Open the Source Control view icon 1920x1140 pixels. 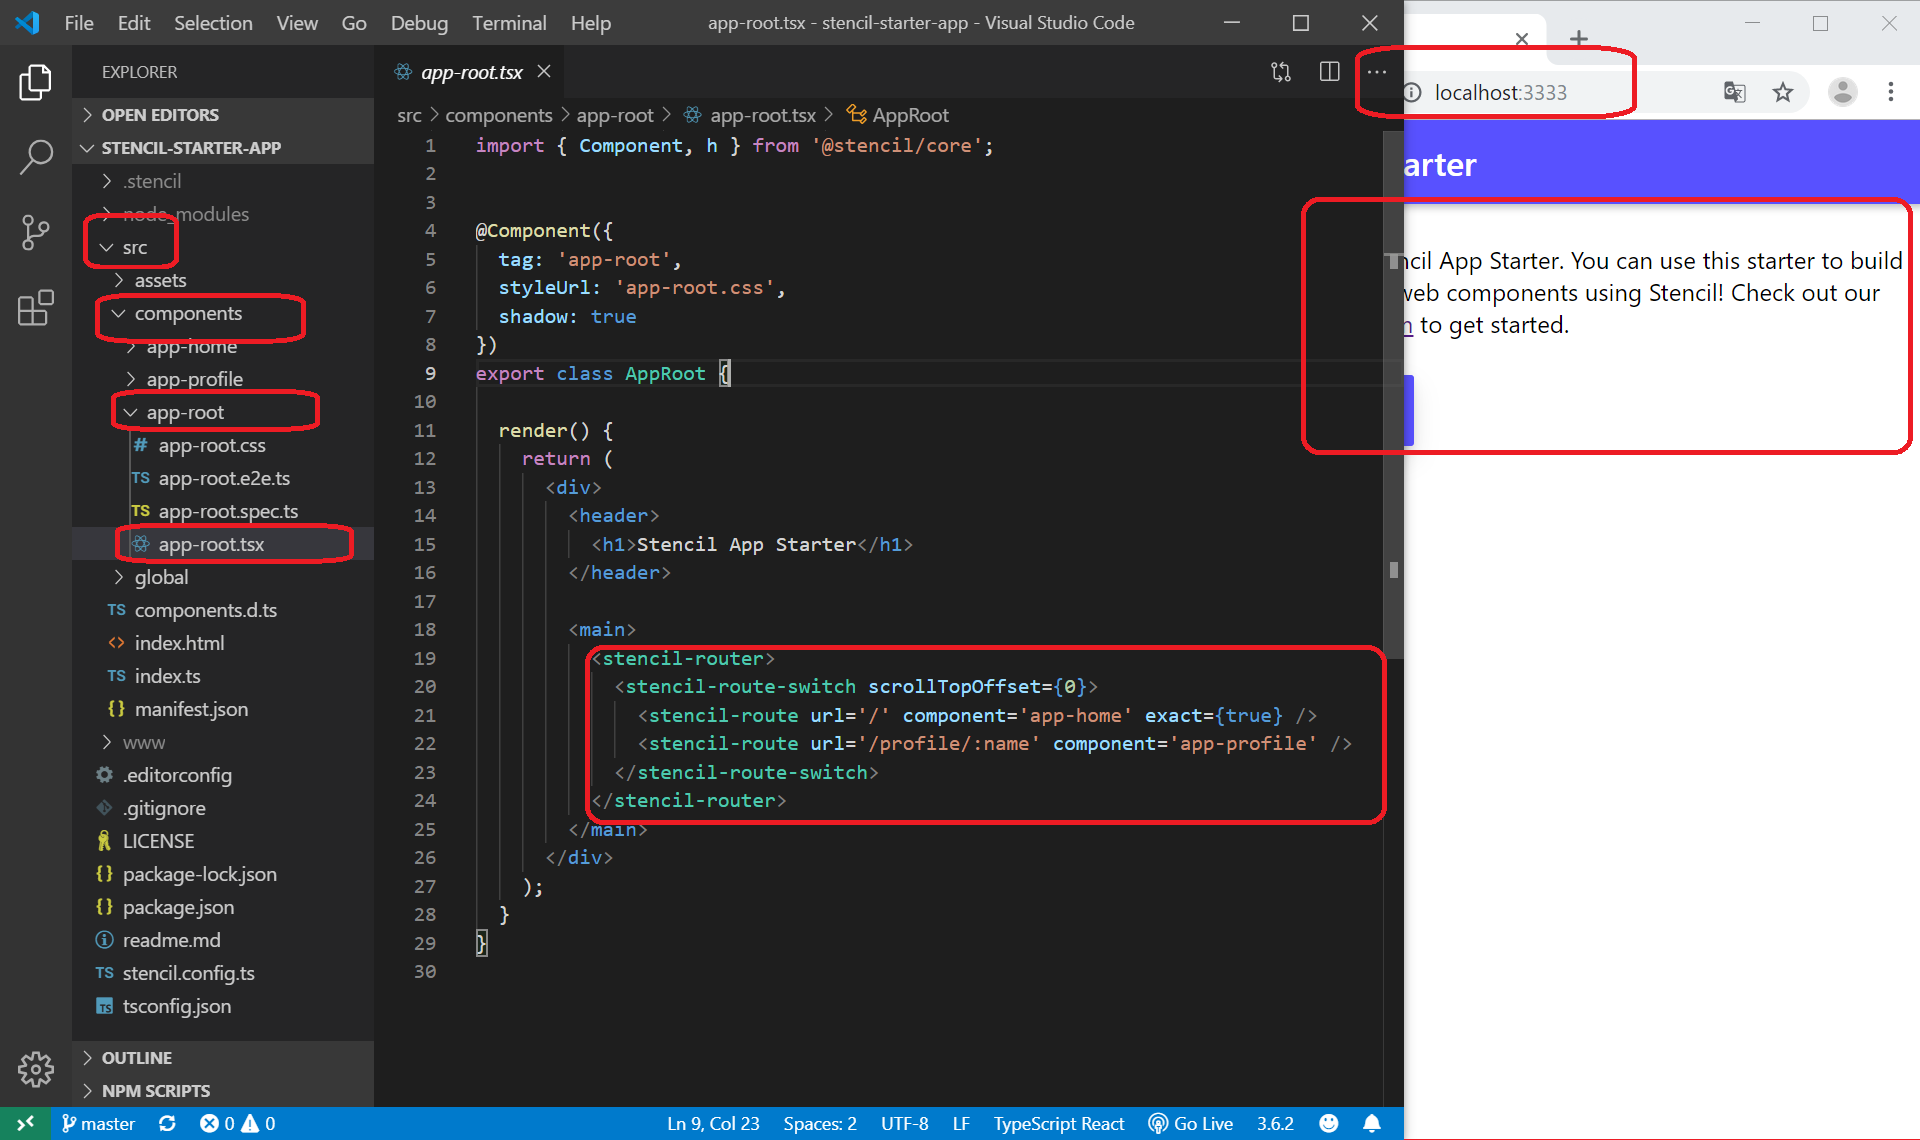(36, 232)
